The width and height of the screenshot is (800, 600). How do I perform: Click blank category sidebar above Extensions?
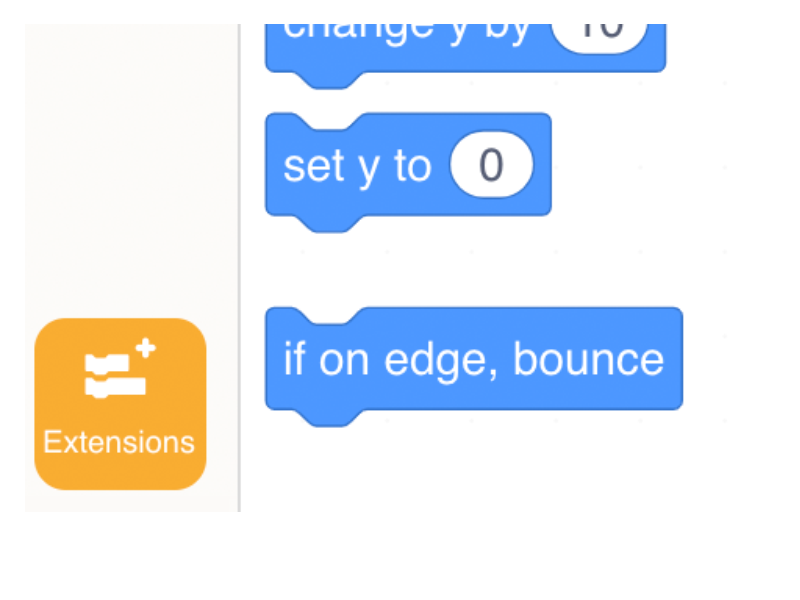click(x=131, y=168)
